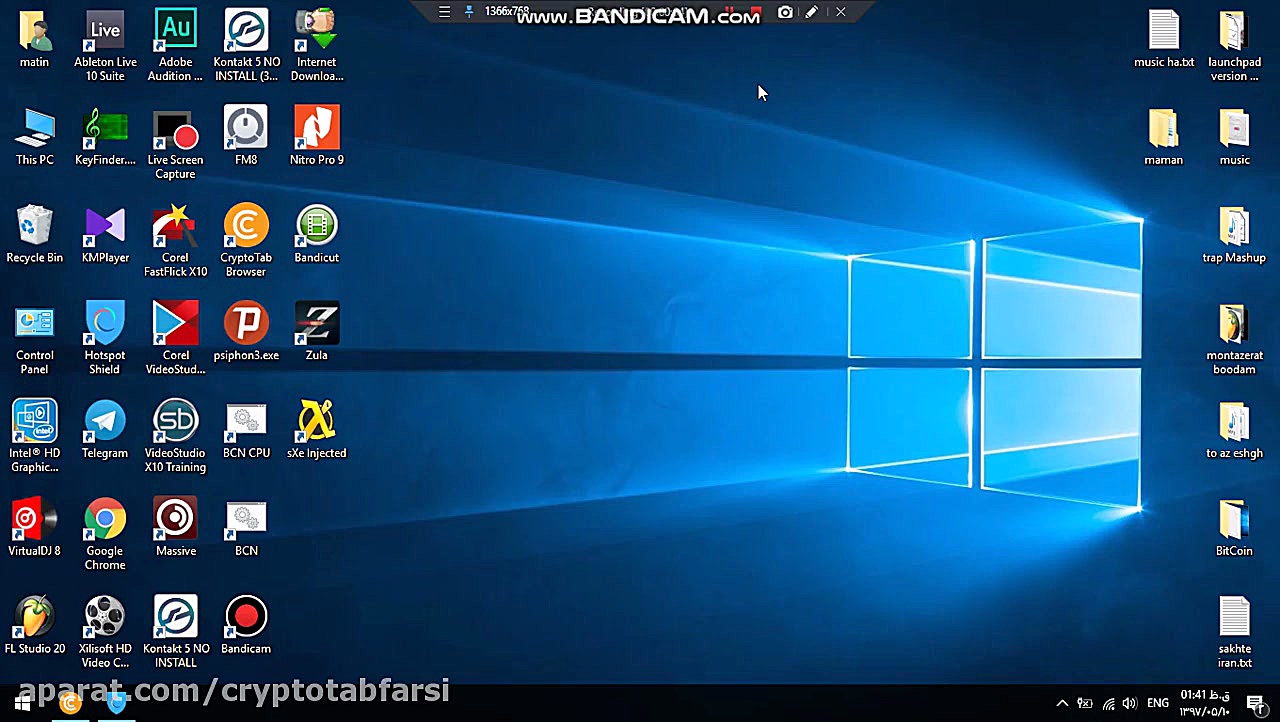Select Kontakt 5 NO INSTALL (3...) icon

[246, 45]
